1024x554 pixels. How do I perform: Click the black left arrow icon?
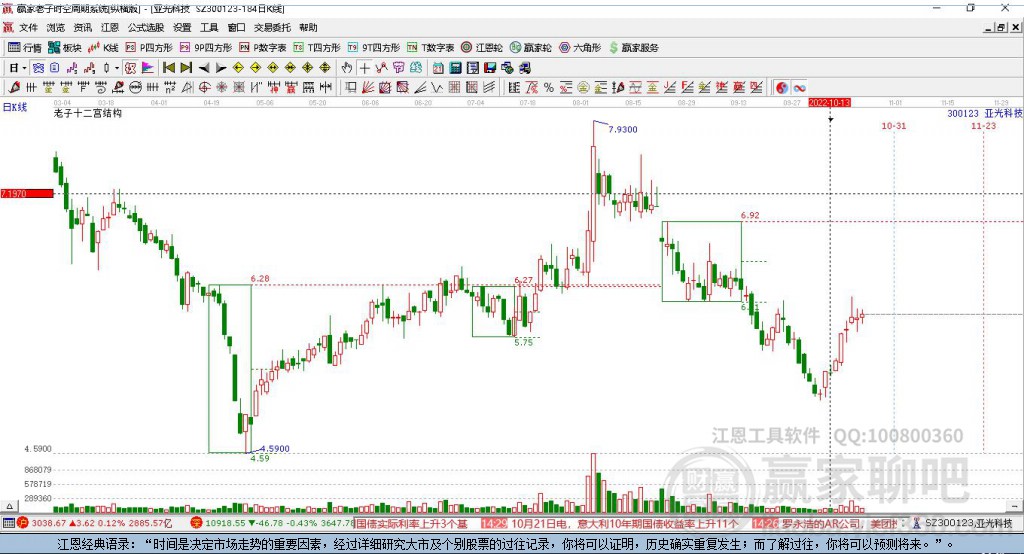point(204,68)
